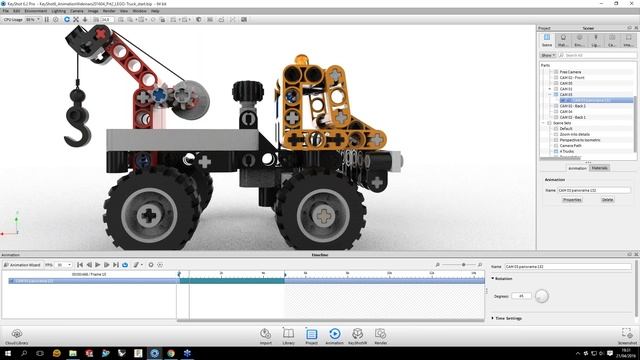Open Render dialog from bottom toolbar

pos(380,337)
